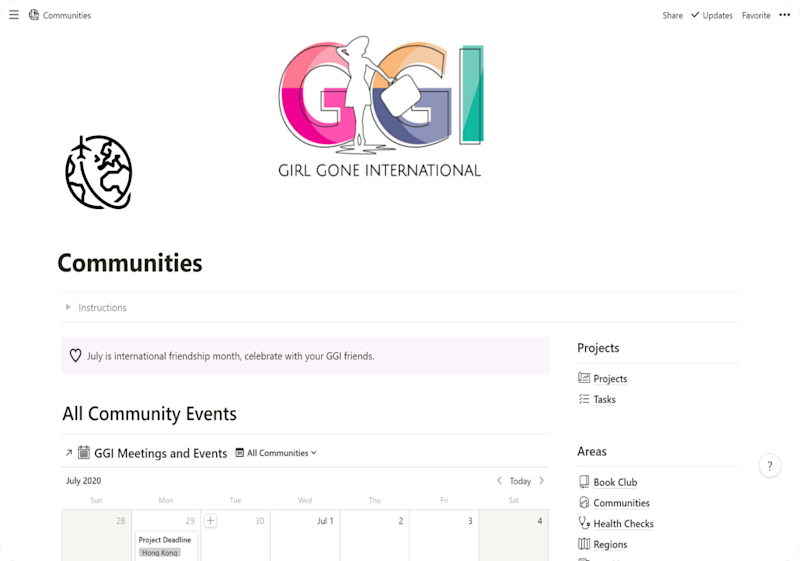The width and height of the screenshot is (800, 561).
Task: Open the sidebar hamburger menu
Action: pyautogui.click(x=14, y=15)
